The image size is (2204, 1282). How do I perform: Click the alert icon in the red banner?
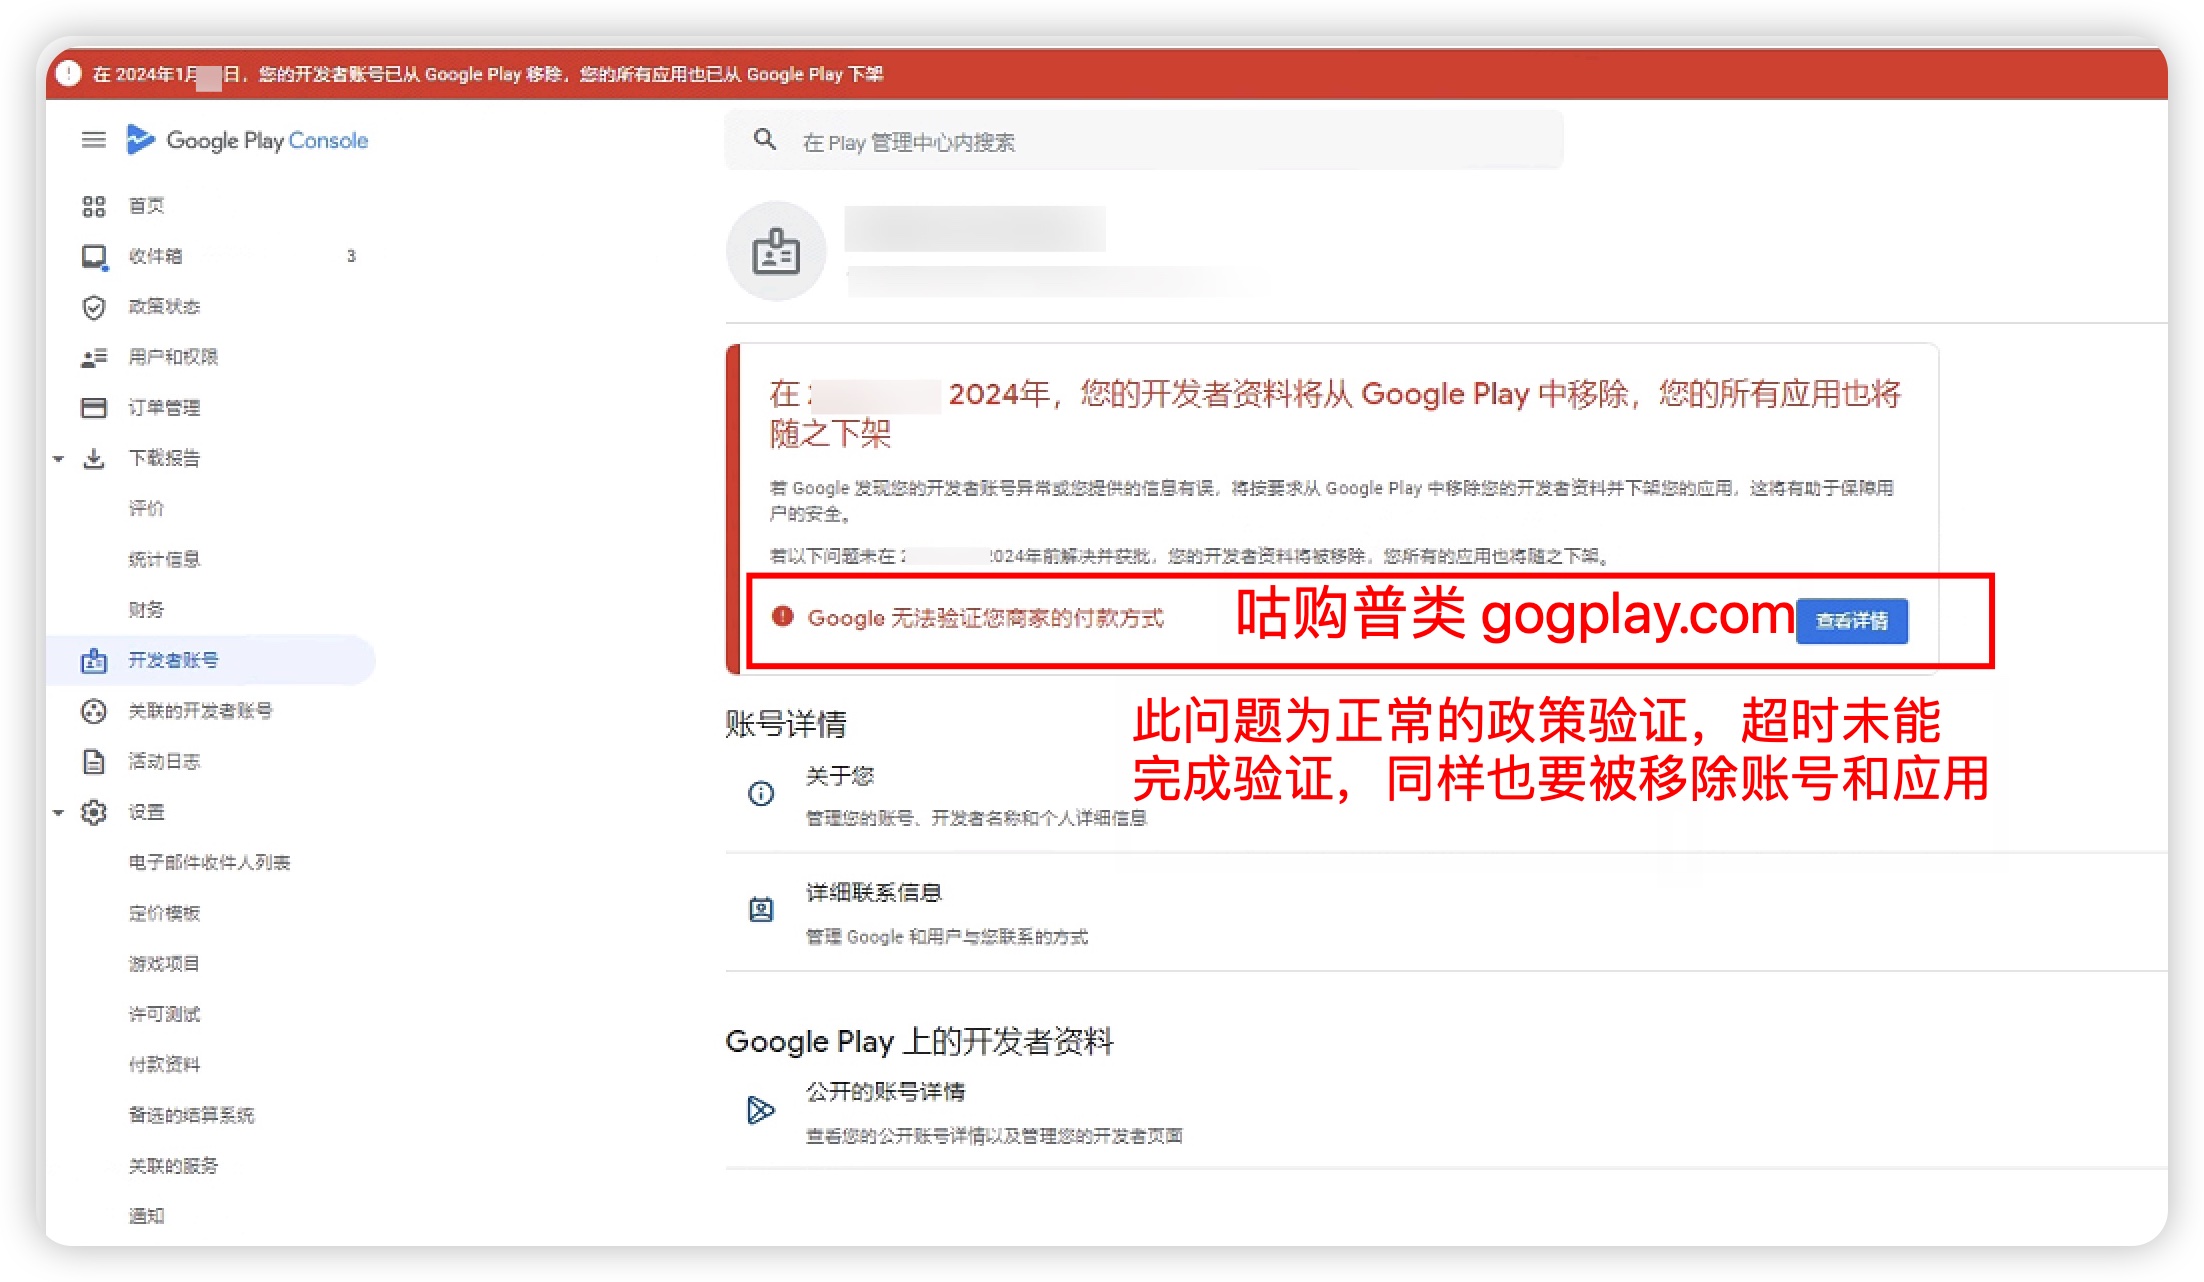pos(68,73)
